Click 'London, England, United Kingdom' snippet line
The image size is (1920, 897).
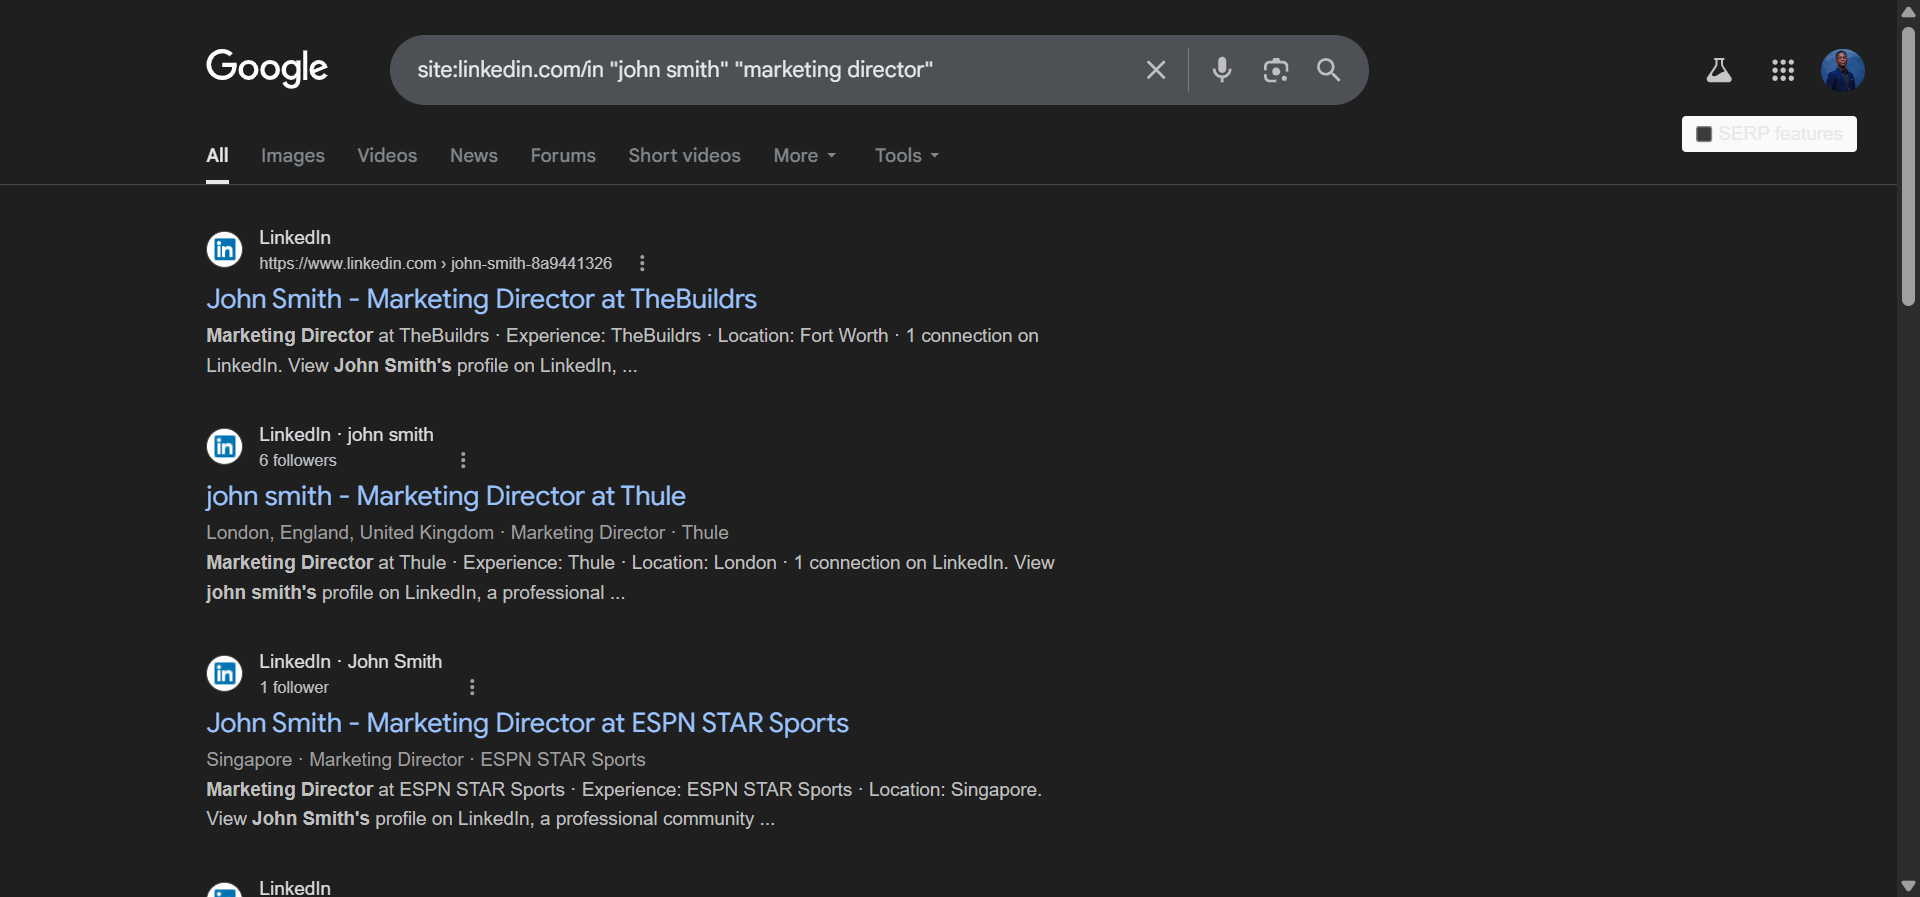click(x=467, y=533)
